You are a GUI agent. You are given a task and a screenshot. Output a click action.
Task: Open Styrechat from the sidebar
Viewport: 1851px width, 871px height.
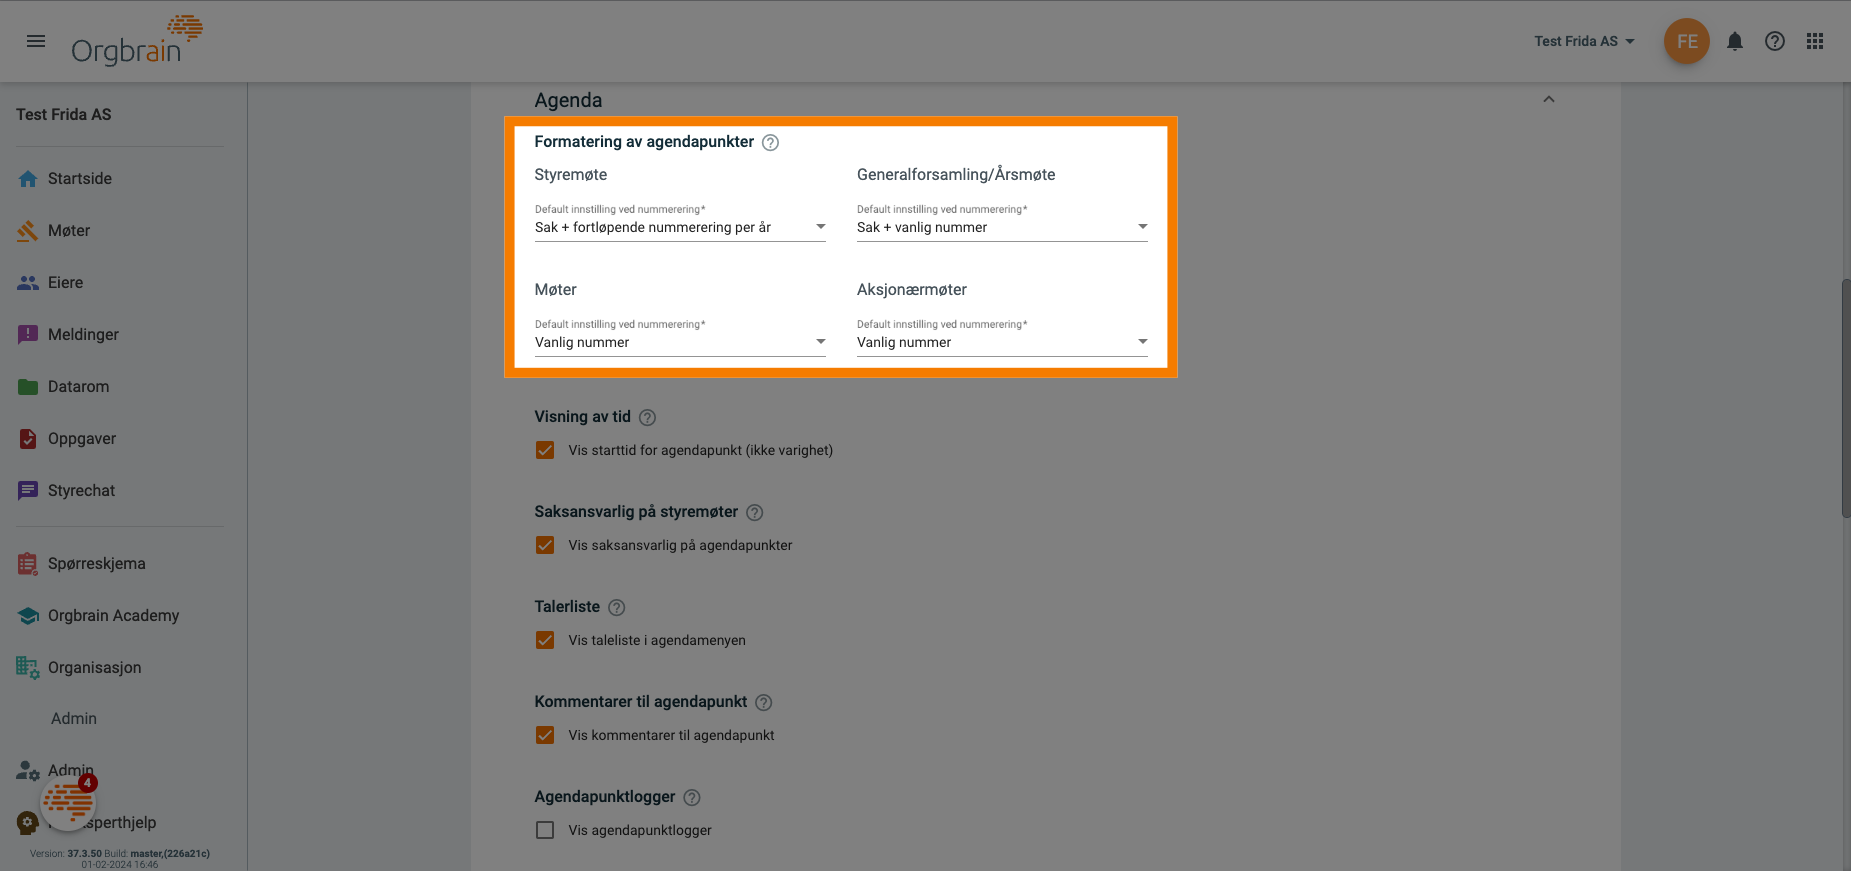click(81, 490)
